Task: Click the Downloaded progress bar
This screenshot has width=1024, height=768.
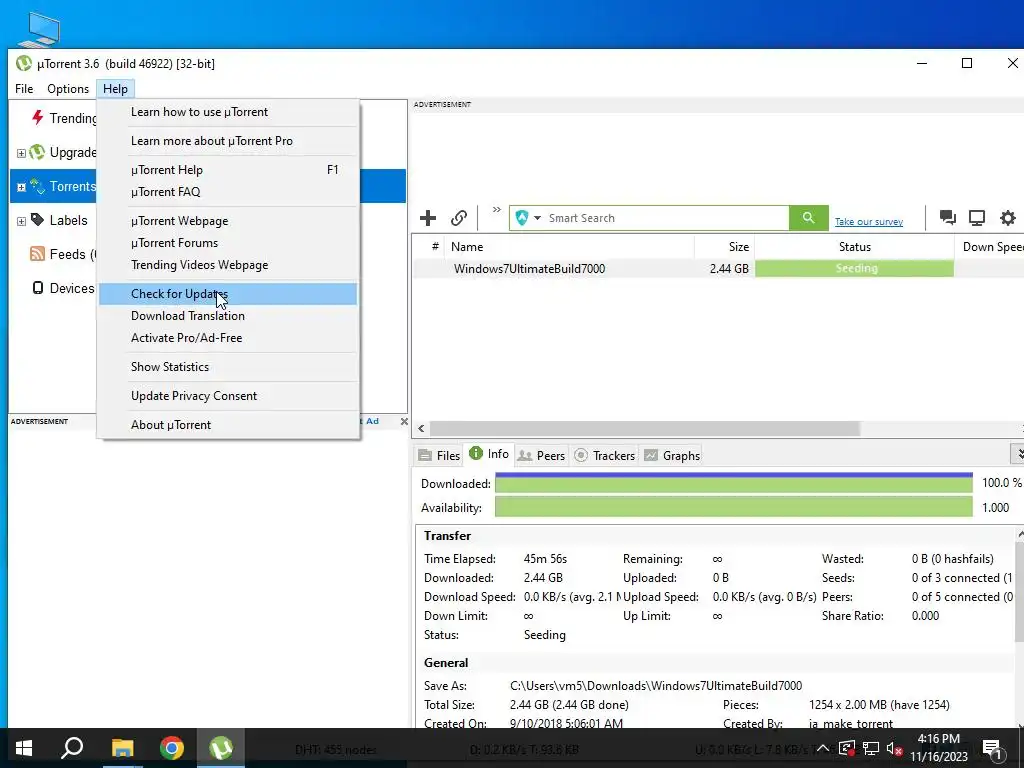Action: [733, 483]
